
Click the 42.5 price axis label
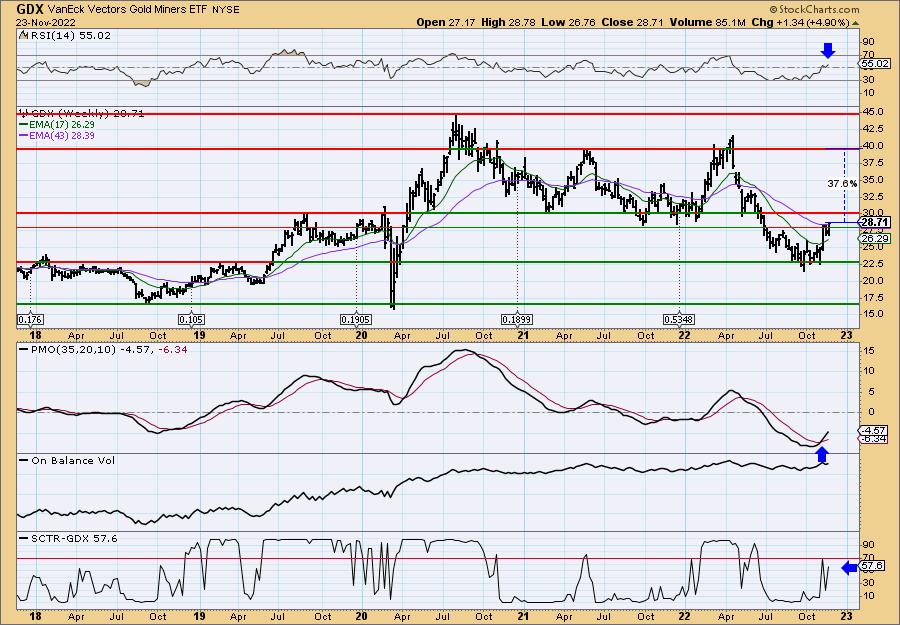871,130
